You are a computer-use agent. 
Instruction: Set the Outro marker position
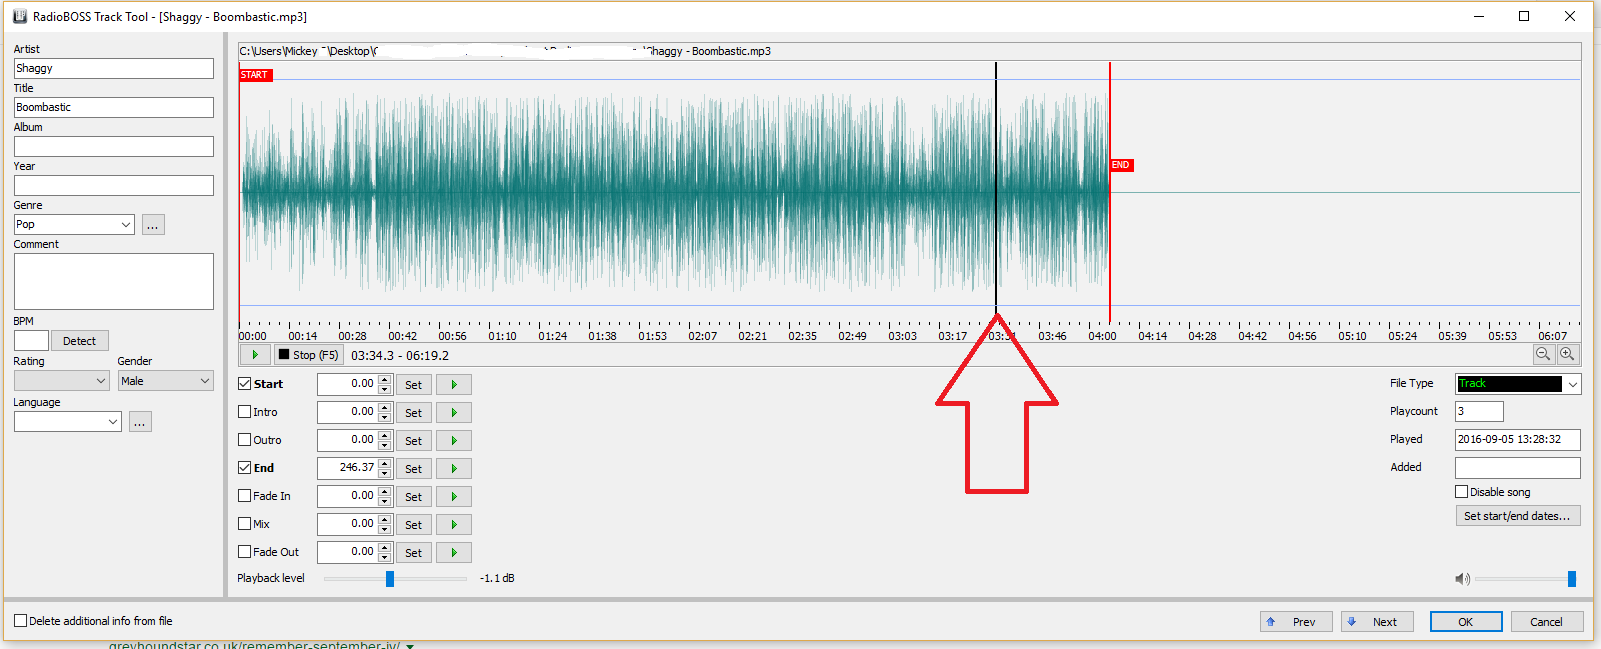[414, 440]
